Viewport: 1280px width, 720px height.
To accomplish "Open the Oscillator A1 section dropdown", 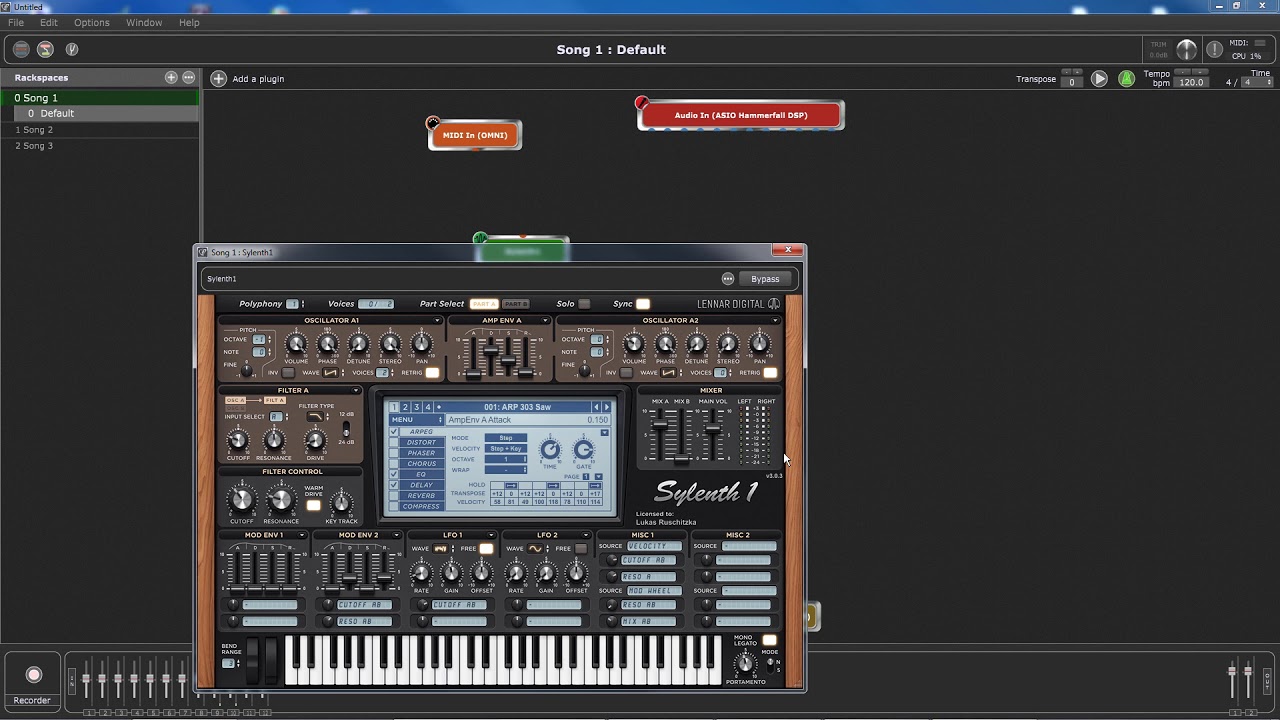I will [437, 321].
